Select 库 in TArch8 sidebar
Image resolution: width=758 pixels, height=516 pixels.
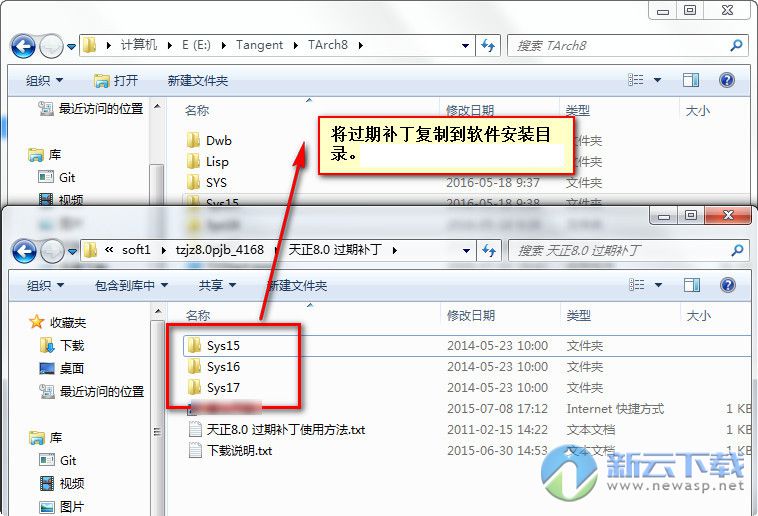pyautogui.click(x=44, y=155)
